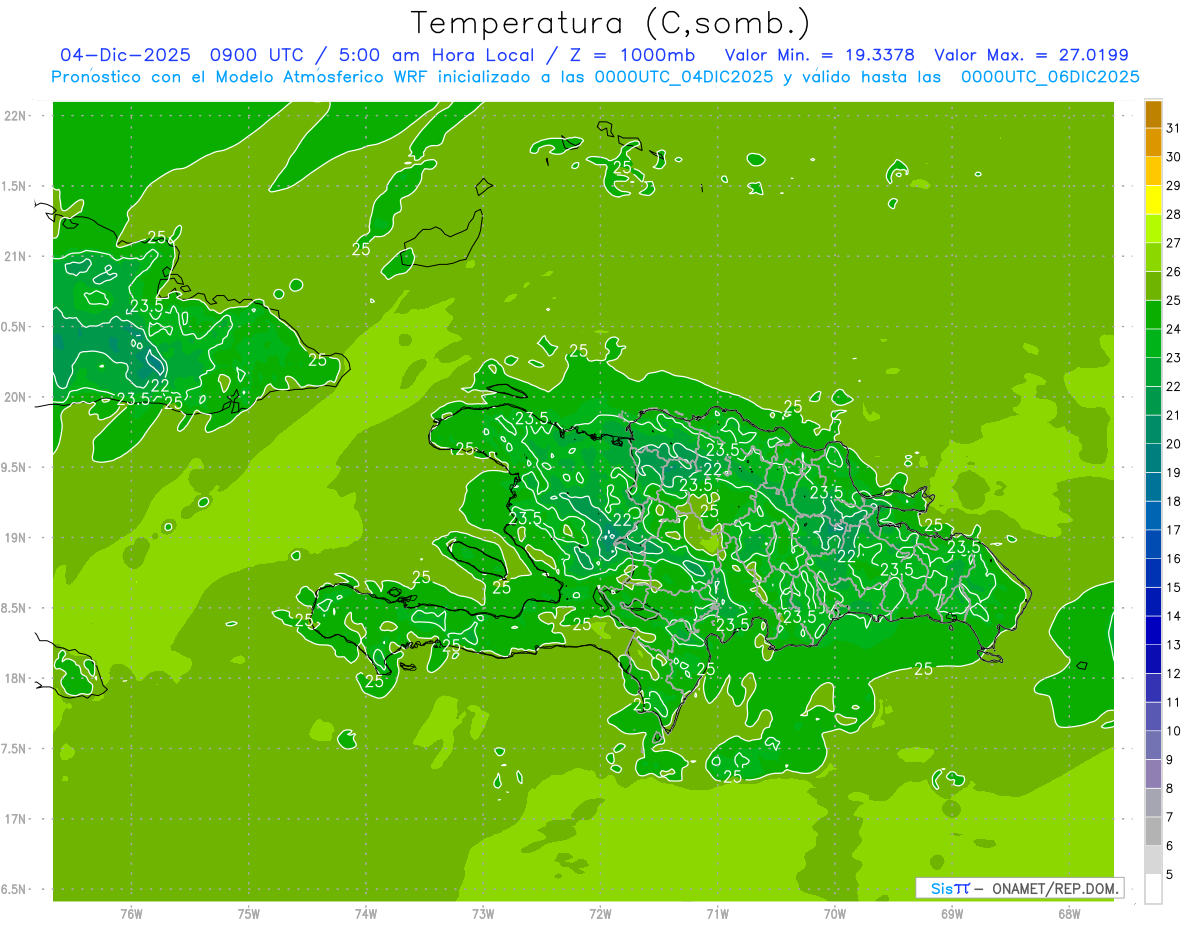The image size is (1200, 927).
Task: Click the 71W longitude axis label
Action: point(717,913)
